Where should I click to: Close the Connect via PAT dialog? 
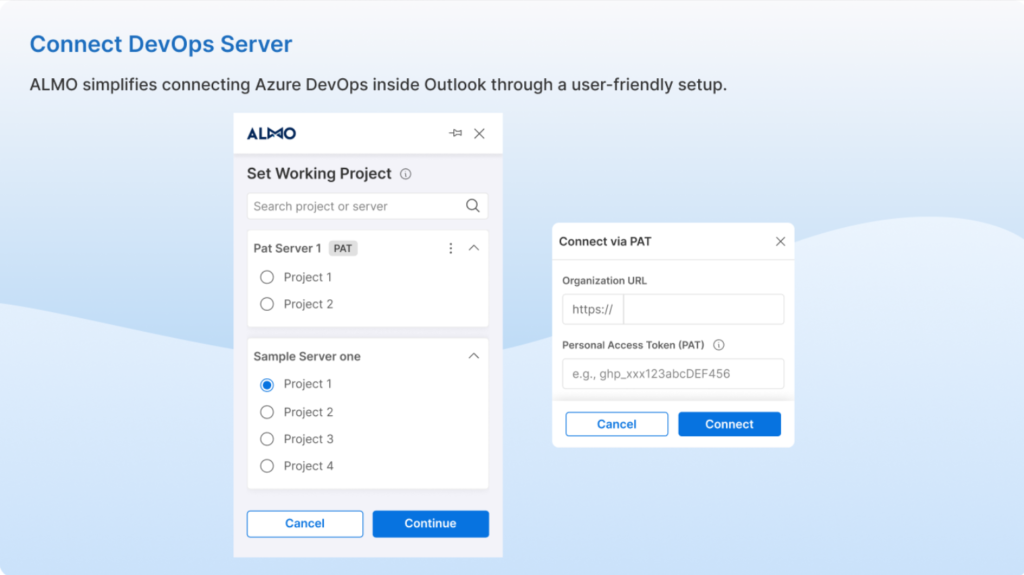(x=780, y=241)
